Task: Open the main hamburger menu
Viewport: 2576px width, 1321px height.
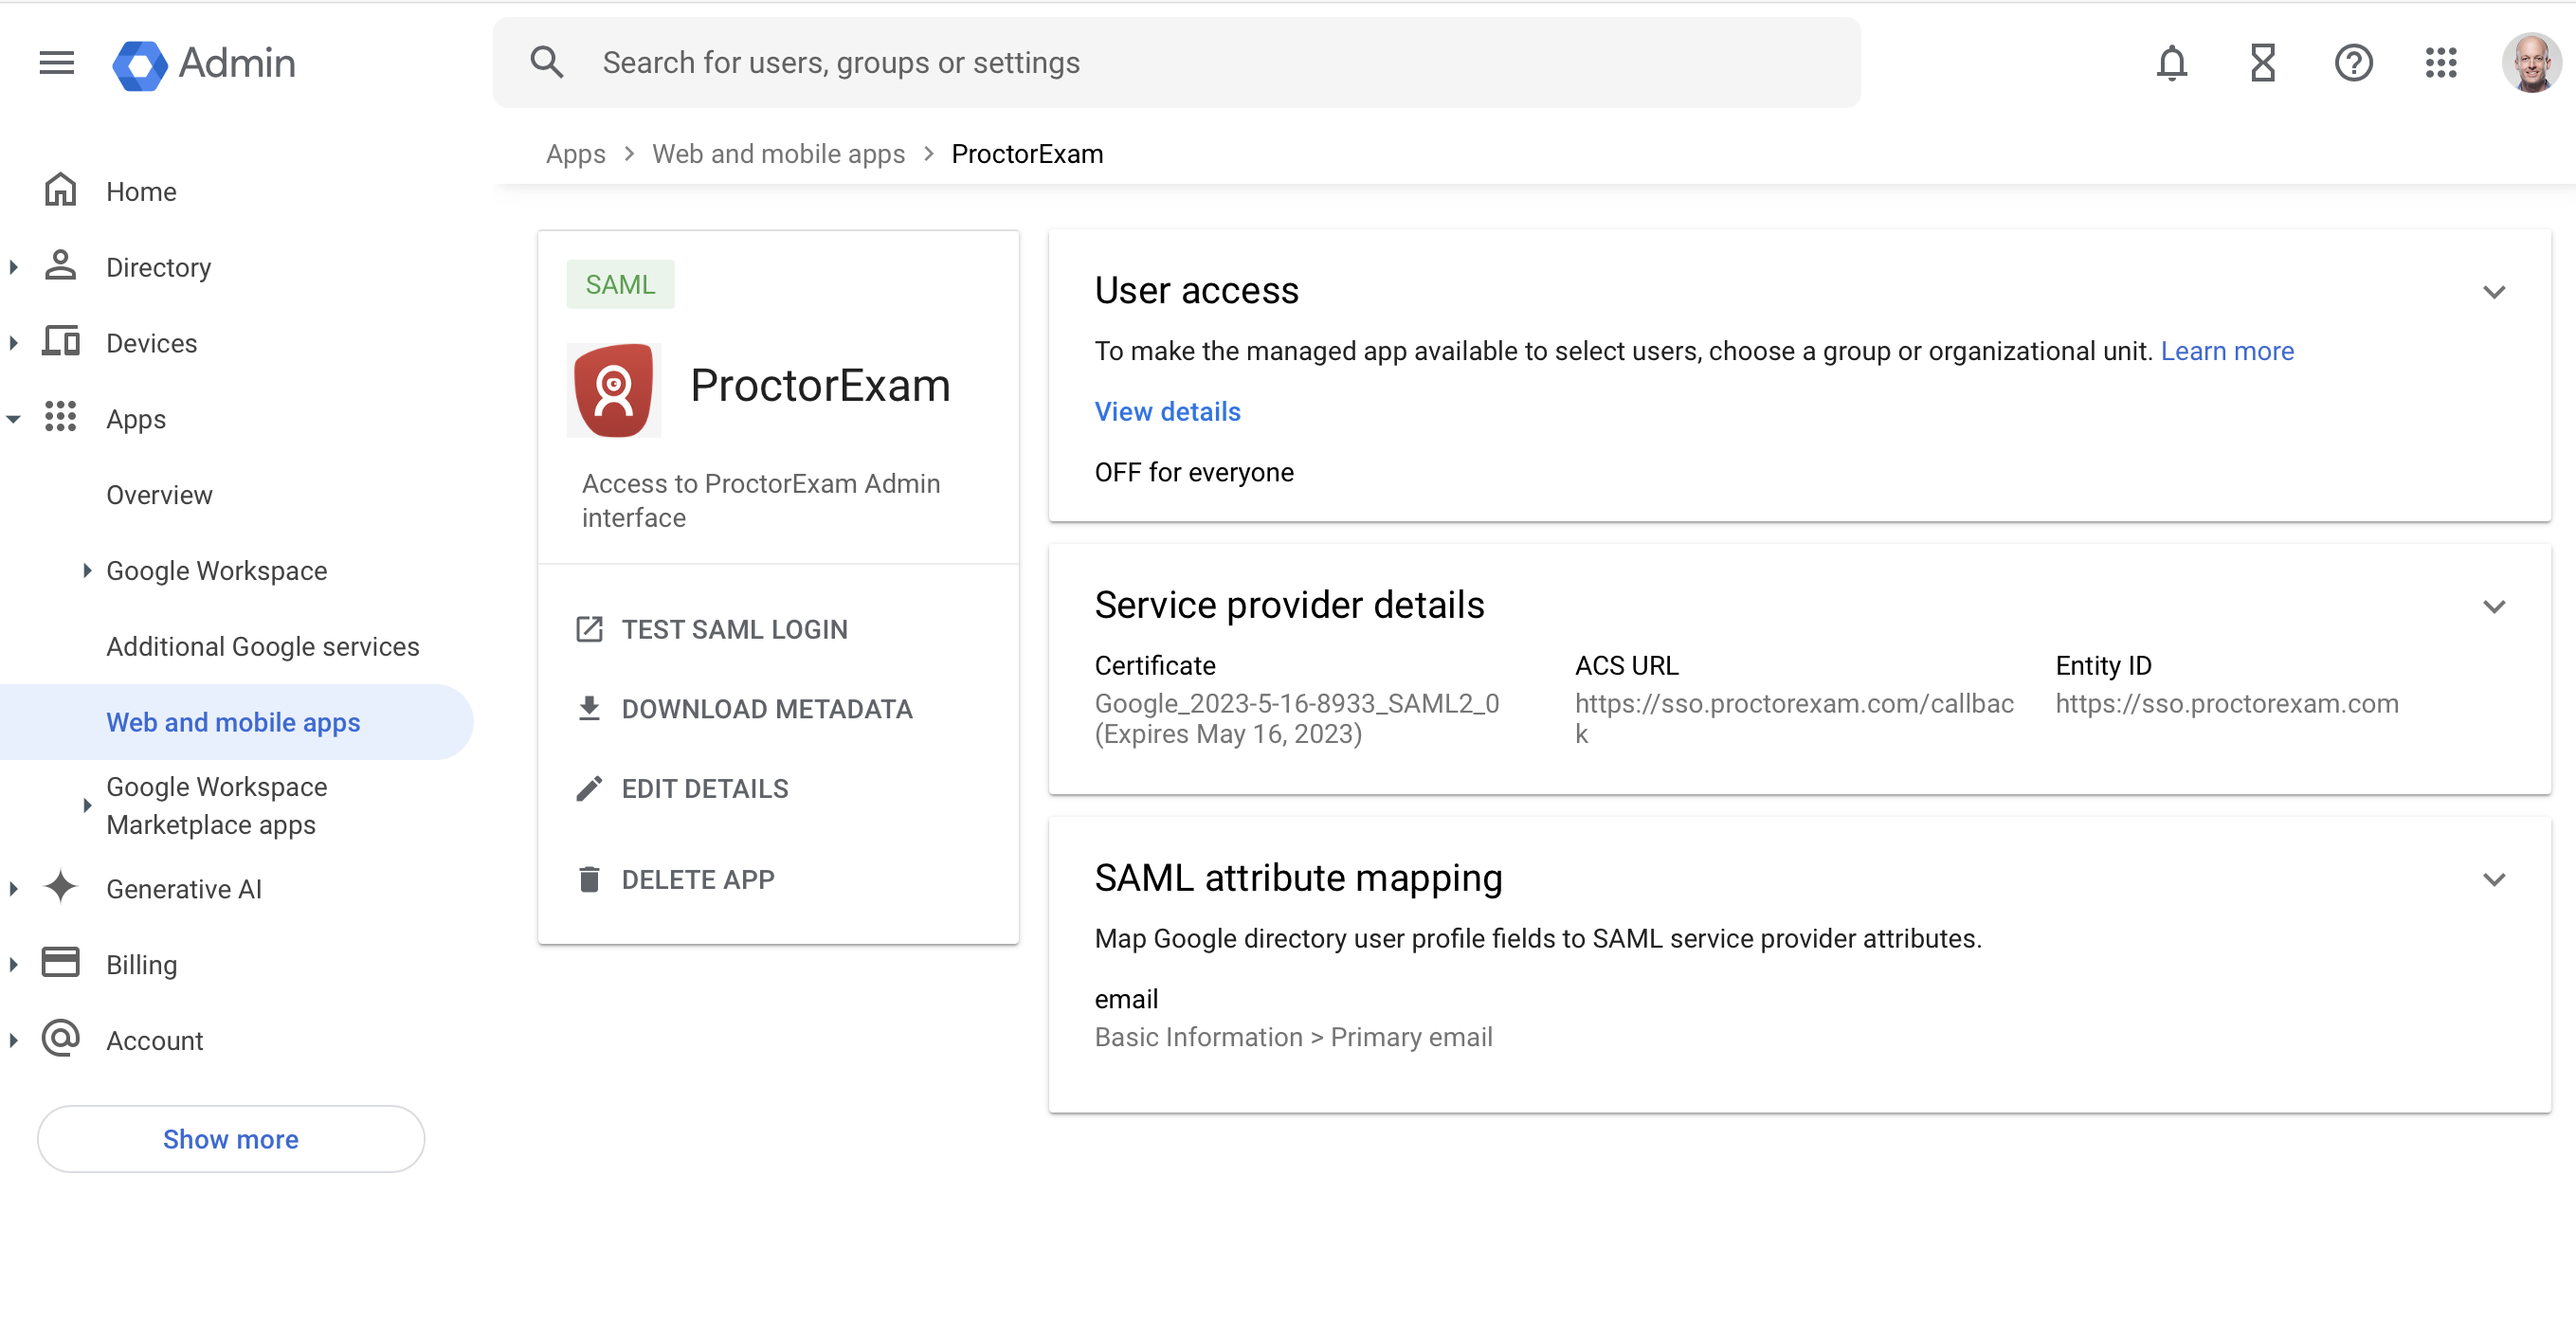Action: 57,63
